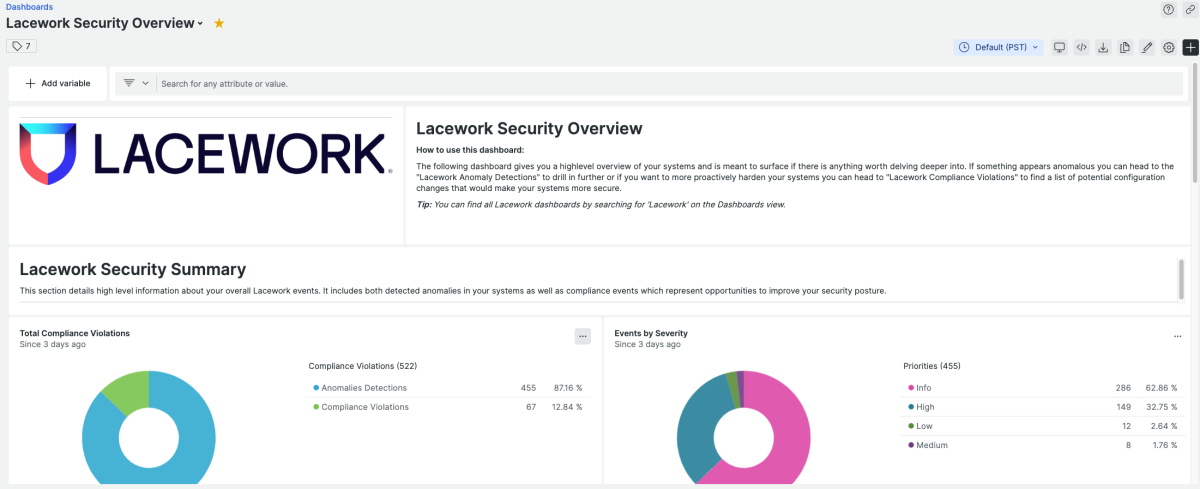Viewport: 1200px width, 489px height.
Task: Click the attribute search filter field
Action: point(660,84)
